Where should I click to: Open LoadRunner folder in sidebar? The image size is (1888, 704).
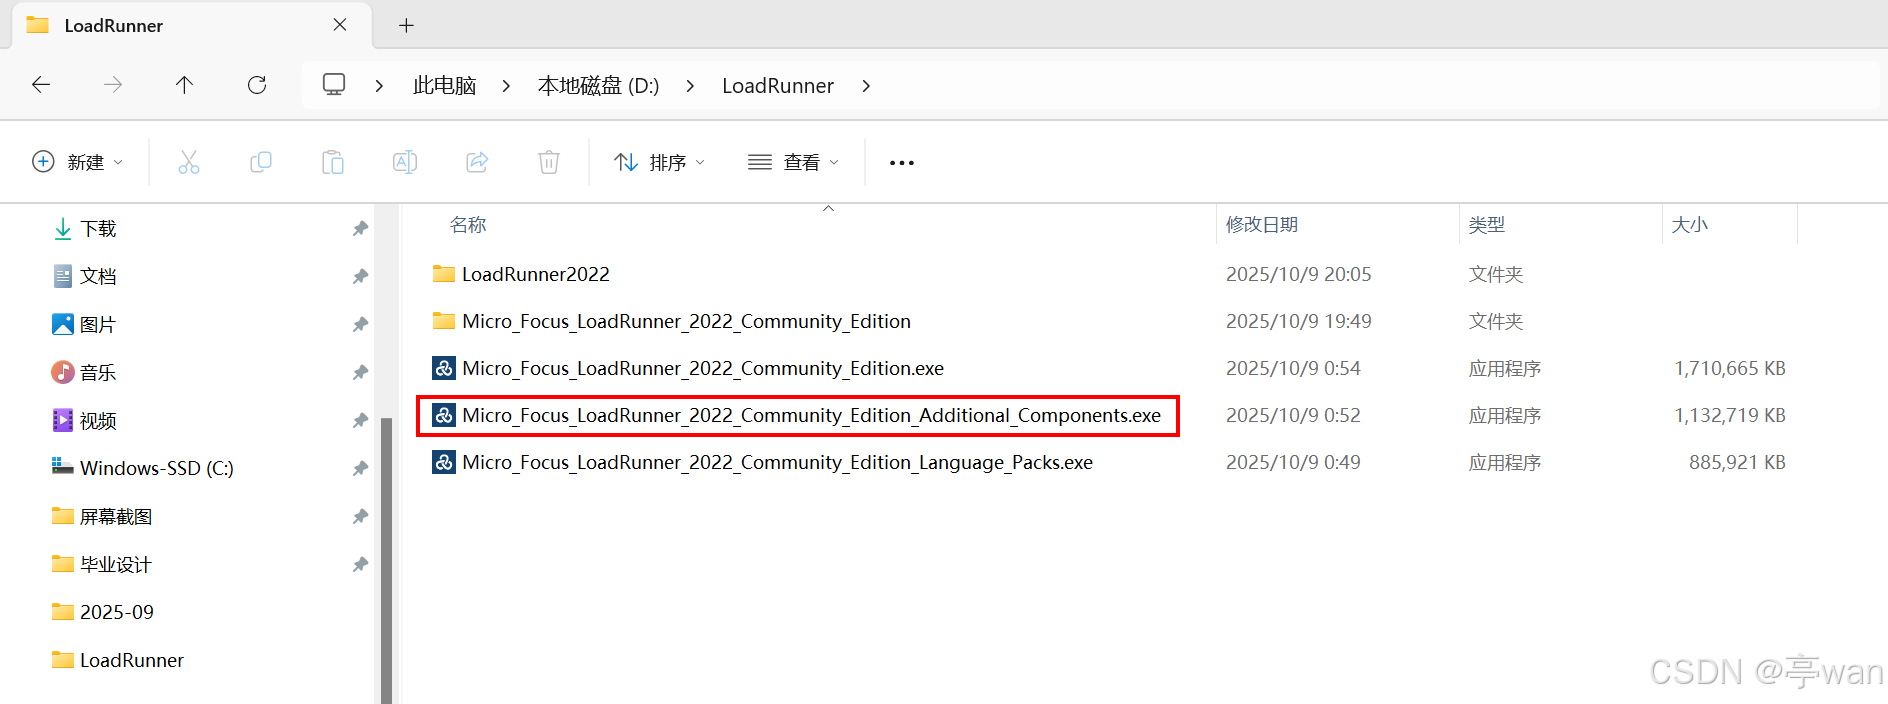[x=117, y=660]
